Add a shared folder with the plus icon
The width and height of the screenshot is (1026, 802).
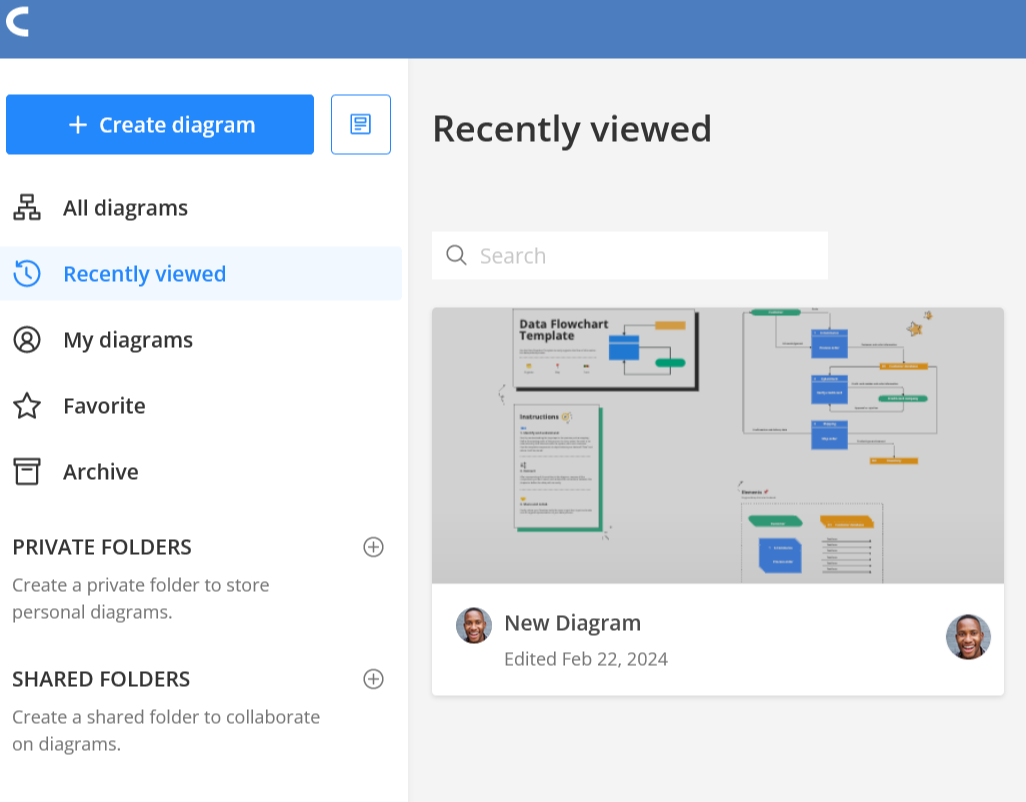pos(373,679)
